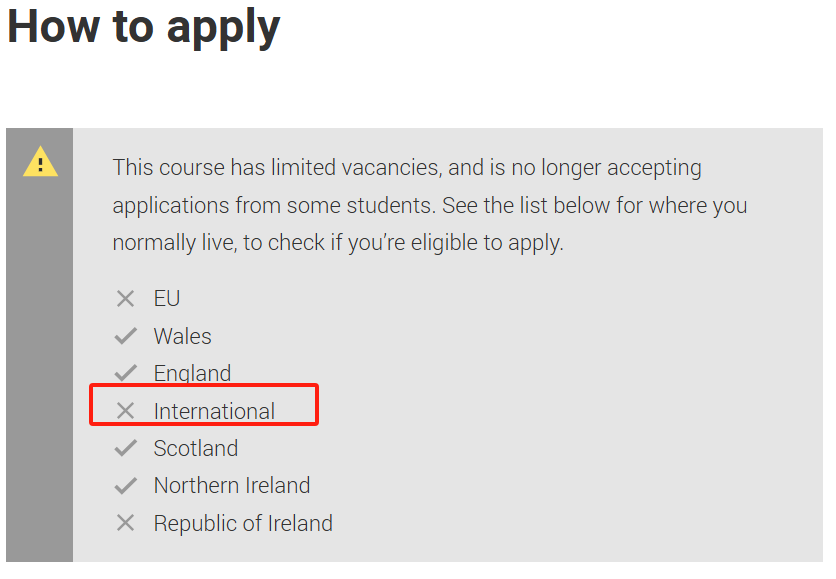The width and height of the screenshot is (836, 579).
Task: Click the word eligible in the notice
Action: pyautogui.click(x=444, y=243)
